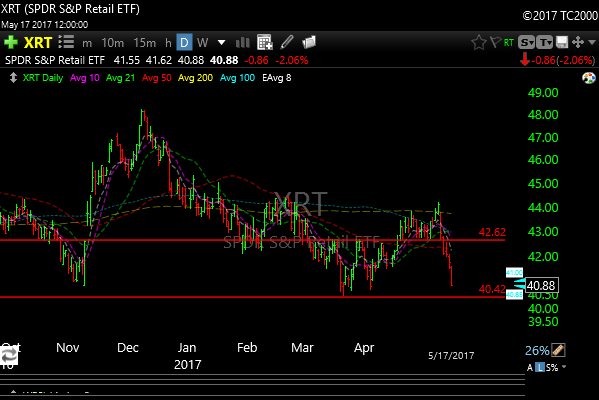Viewport: 599px width, 400px height.
Task: Click the green RT real-time indicator
Action: click(508, 42)
